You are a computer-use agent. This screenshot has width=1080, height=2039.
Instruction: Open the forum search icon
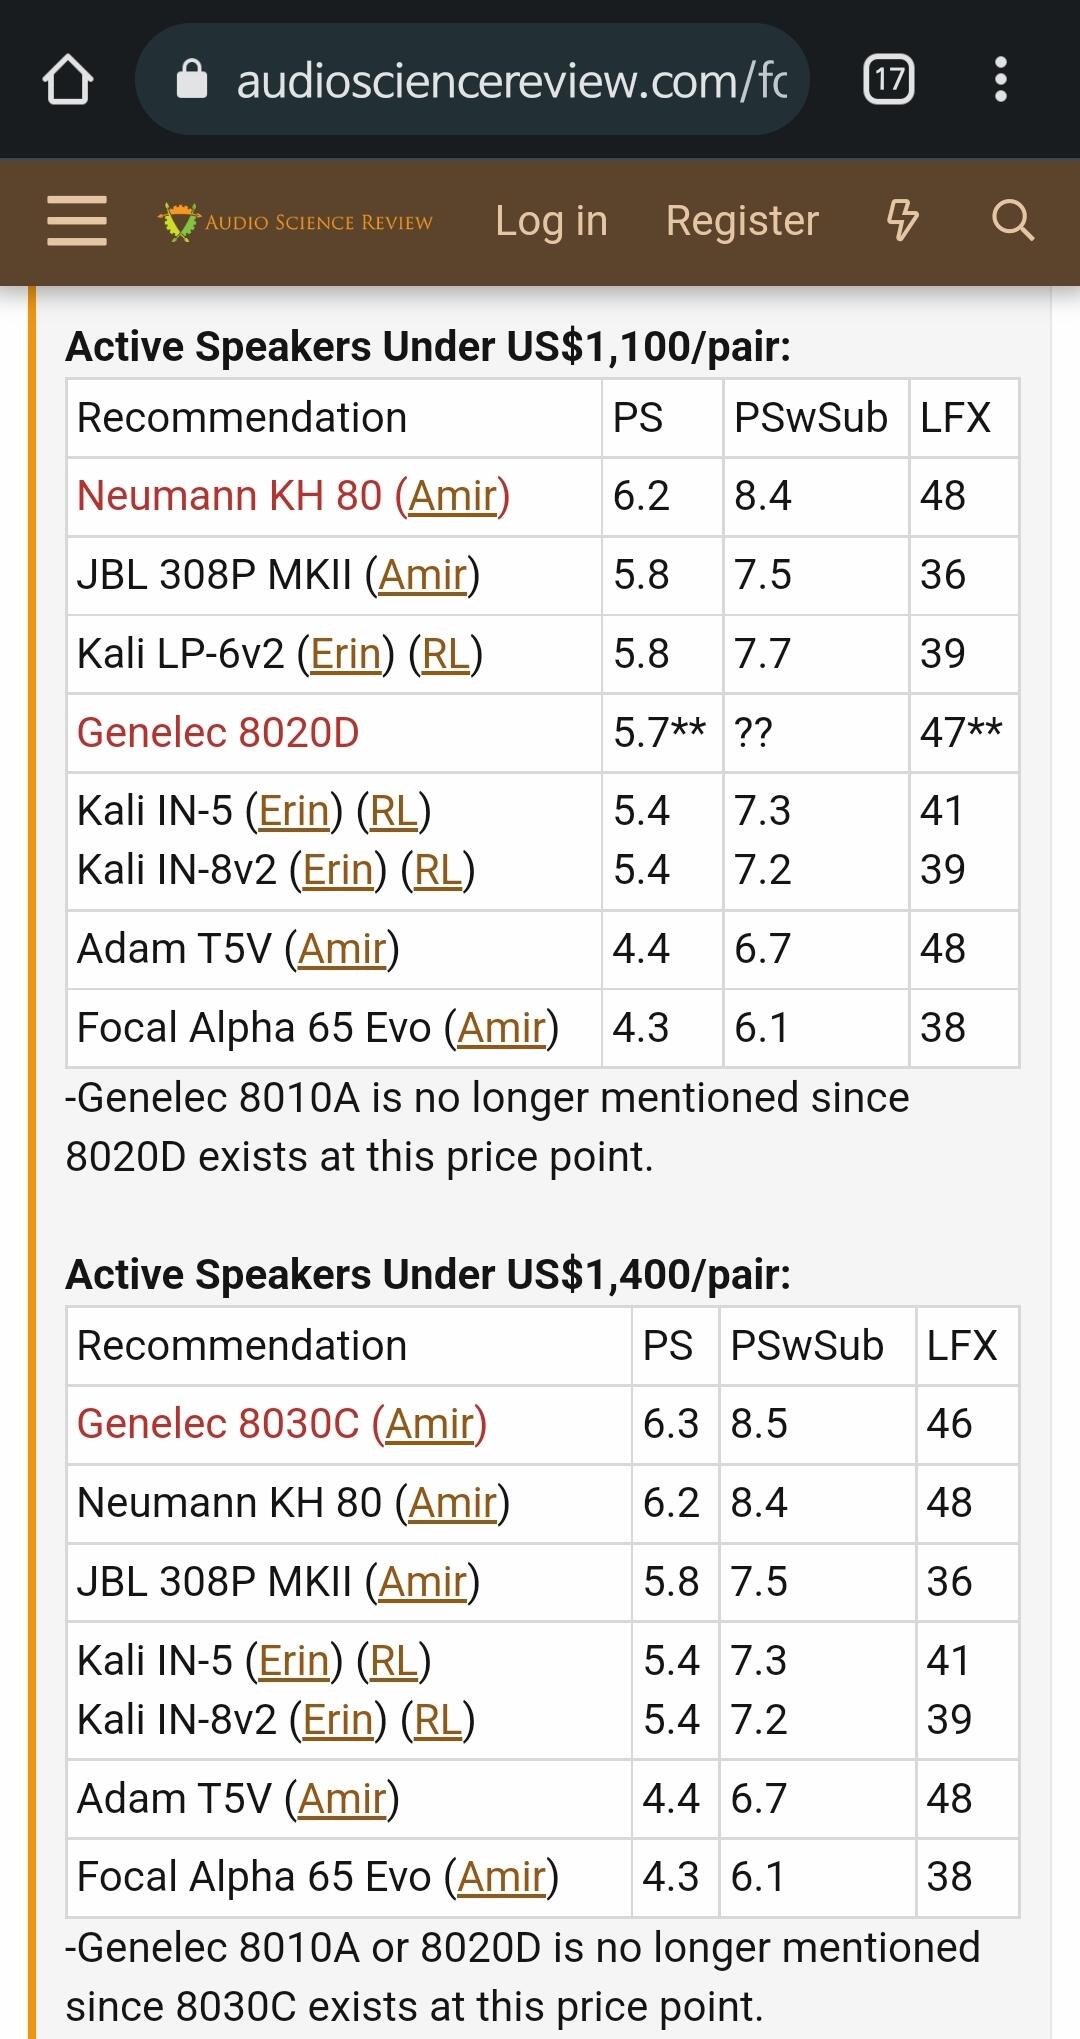tap(1013, 221)
